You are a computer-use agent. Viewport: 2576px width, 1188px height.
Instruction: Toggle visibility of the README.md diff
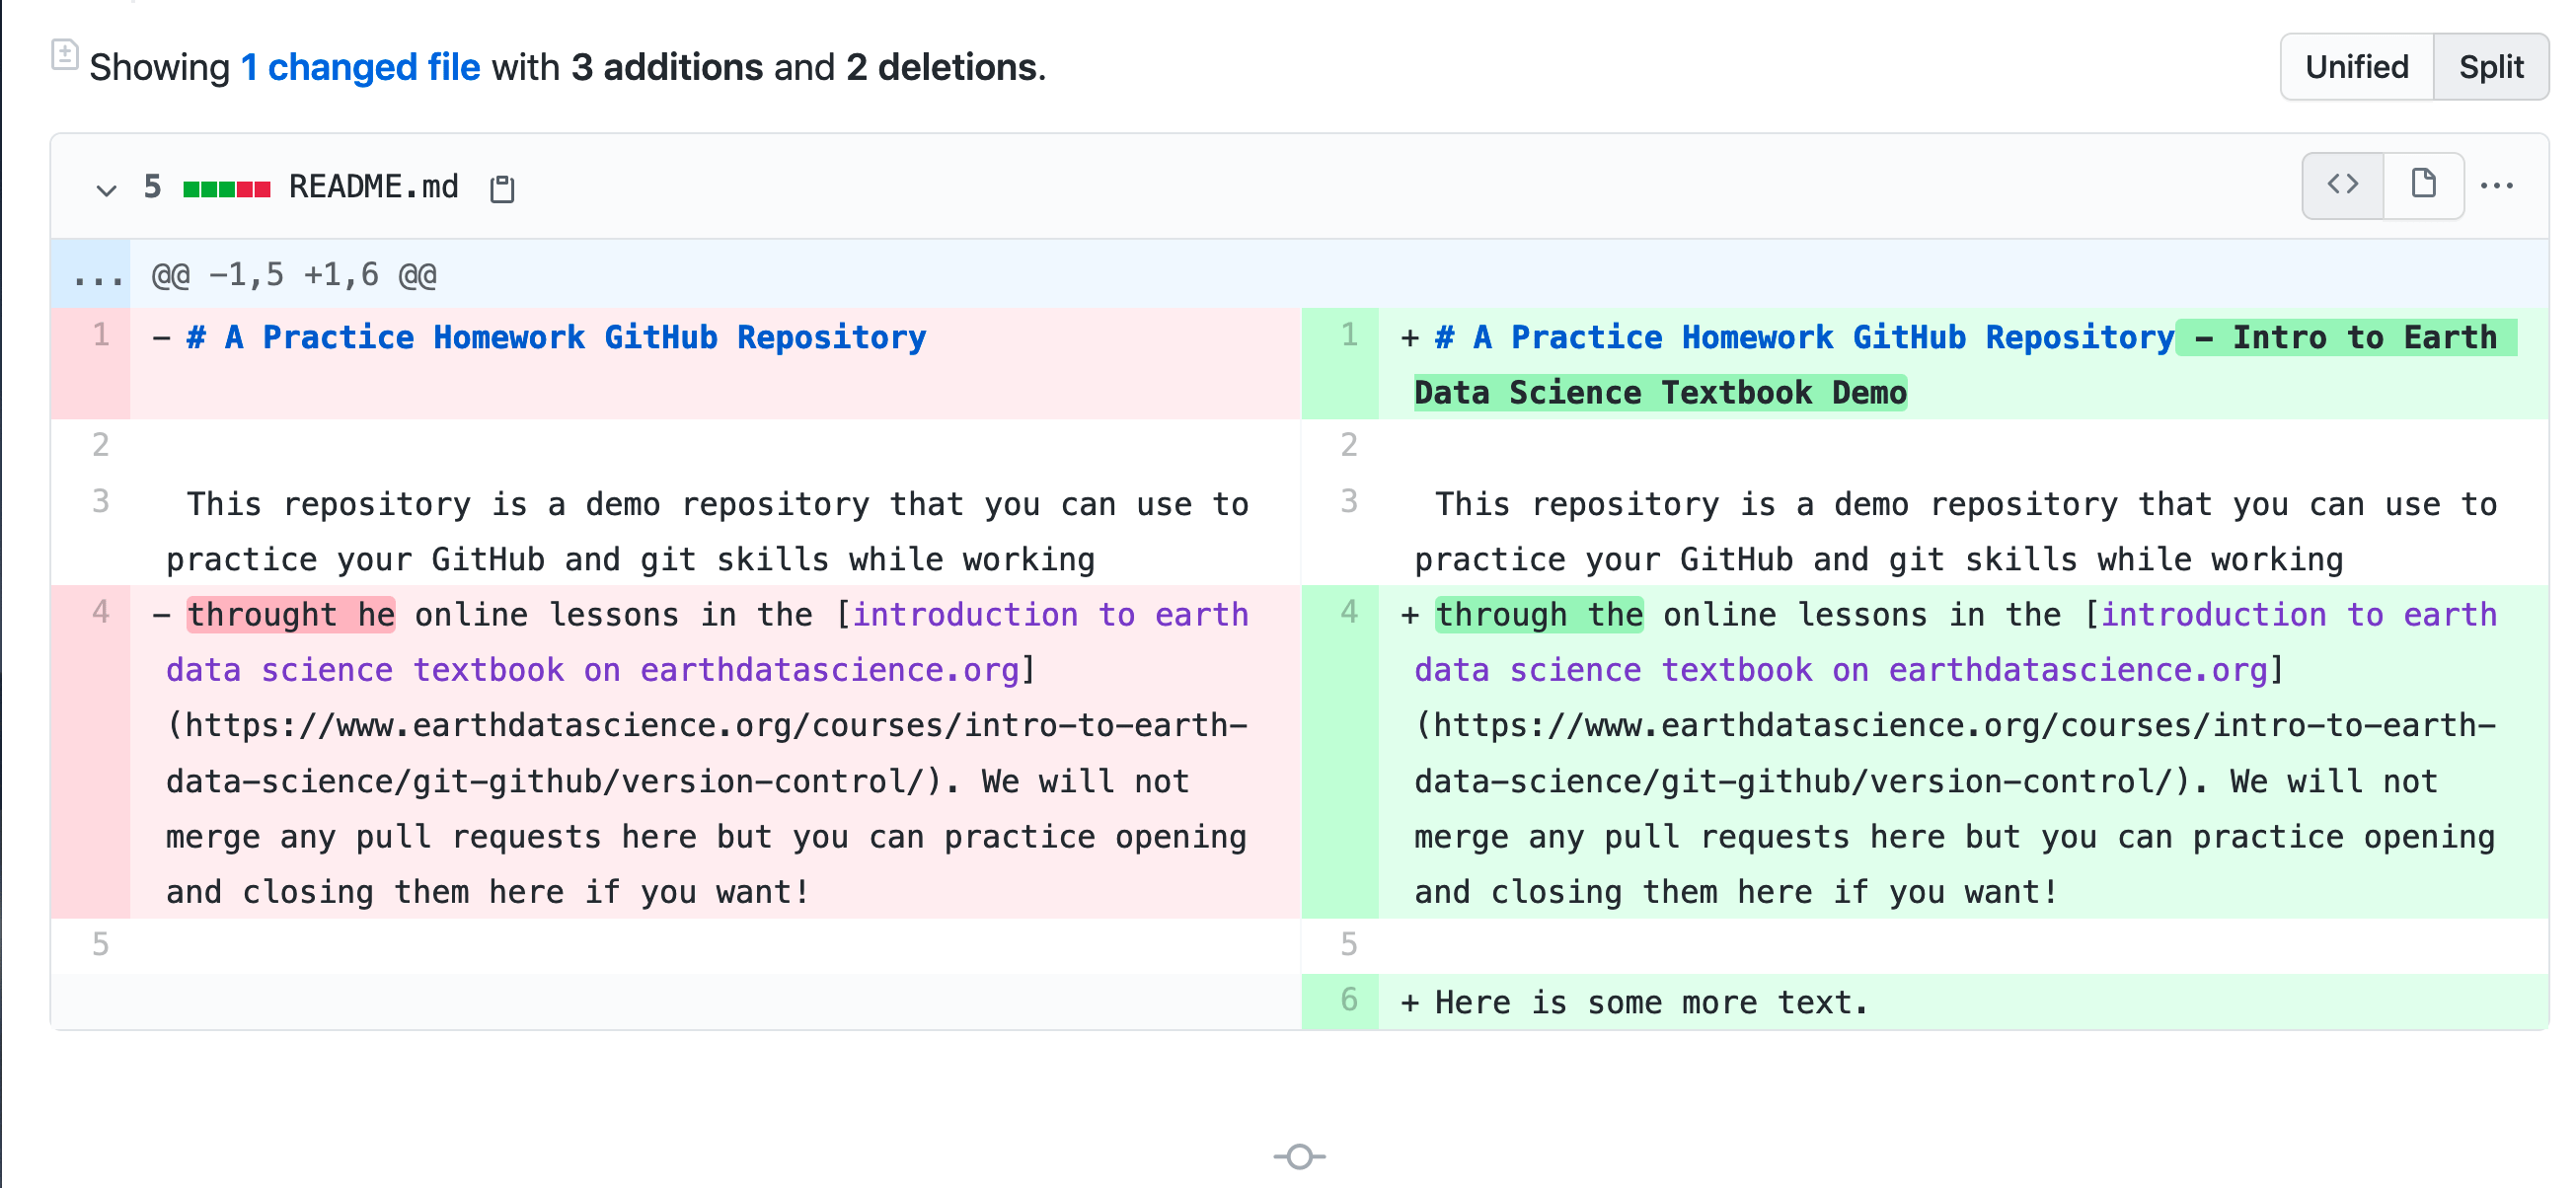[105, 189]
